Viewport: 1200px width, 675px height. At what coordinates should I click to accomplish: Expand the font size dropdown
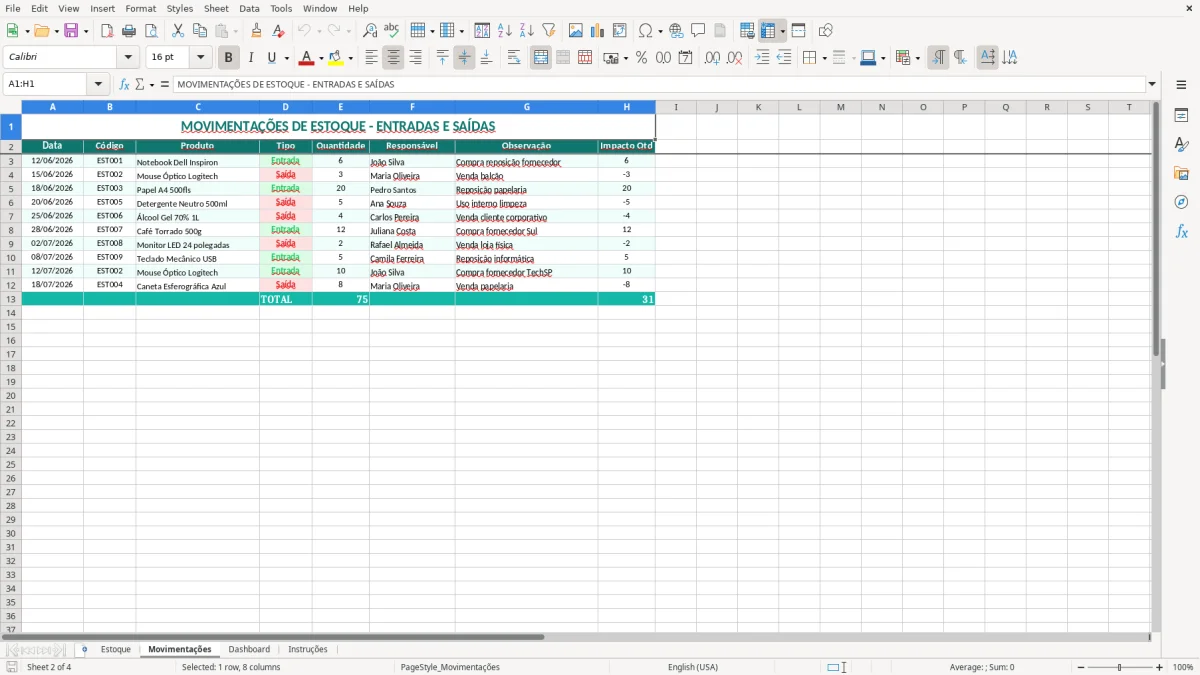tap(201, 58)
